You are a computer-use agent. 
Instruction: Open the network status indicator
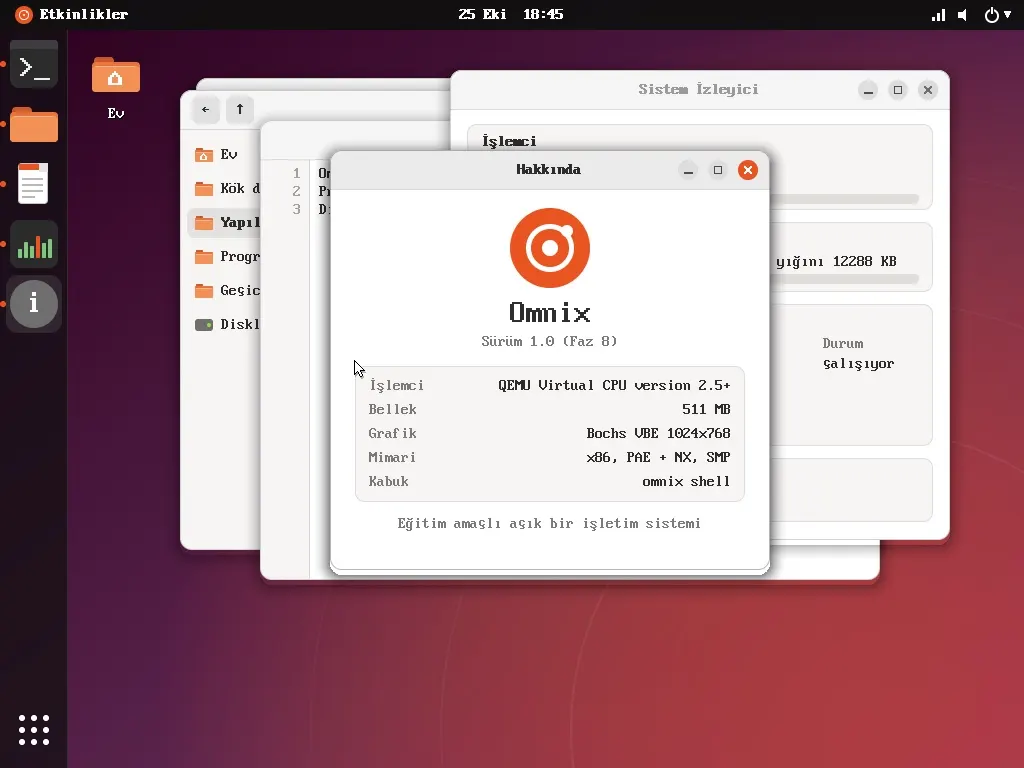(938, 14)
